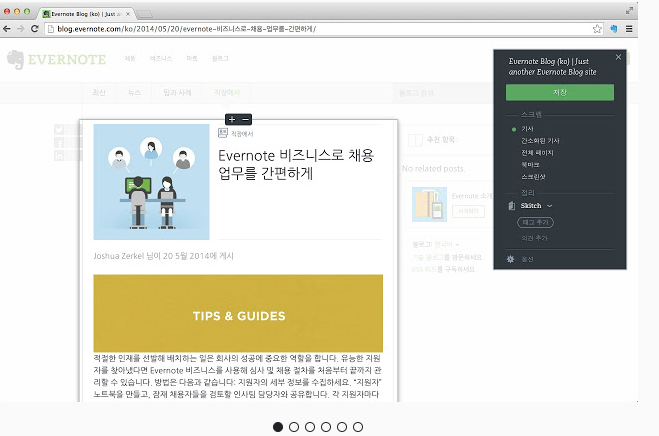The height and width of the screenshot is (436, 659).
Task: Open clipper options via gear icon
Action: [510, 259]
